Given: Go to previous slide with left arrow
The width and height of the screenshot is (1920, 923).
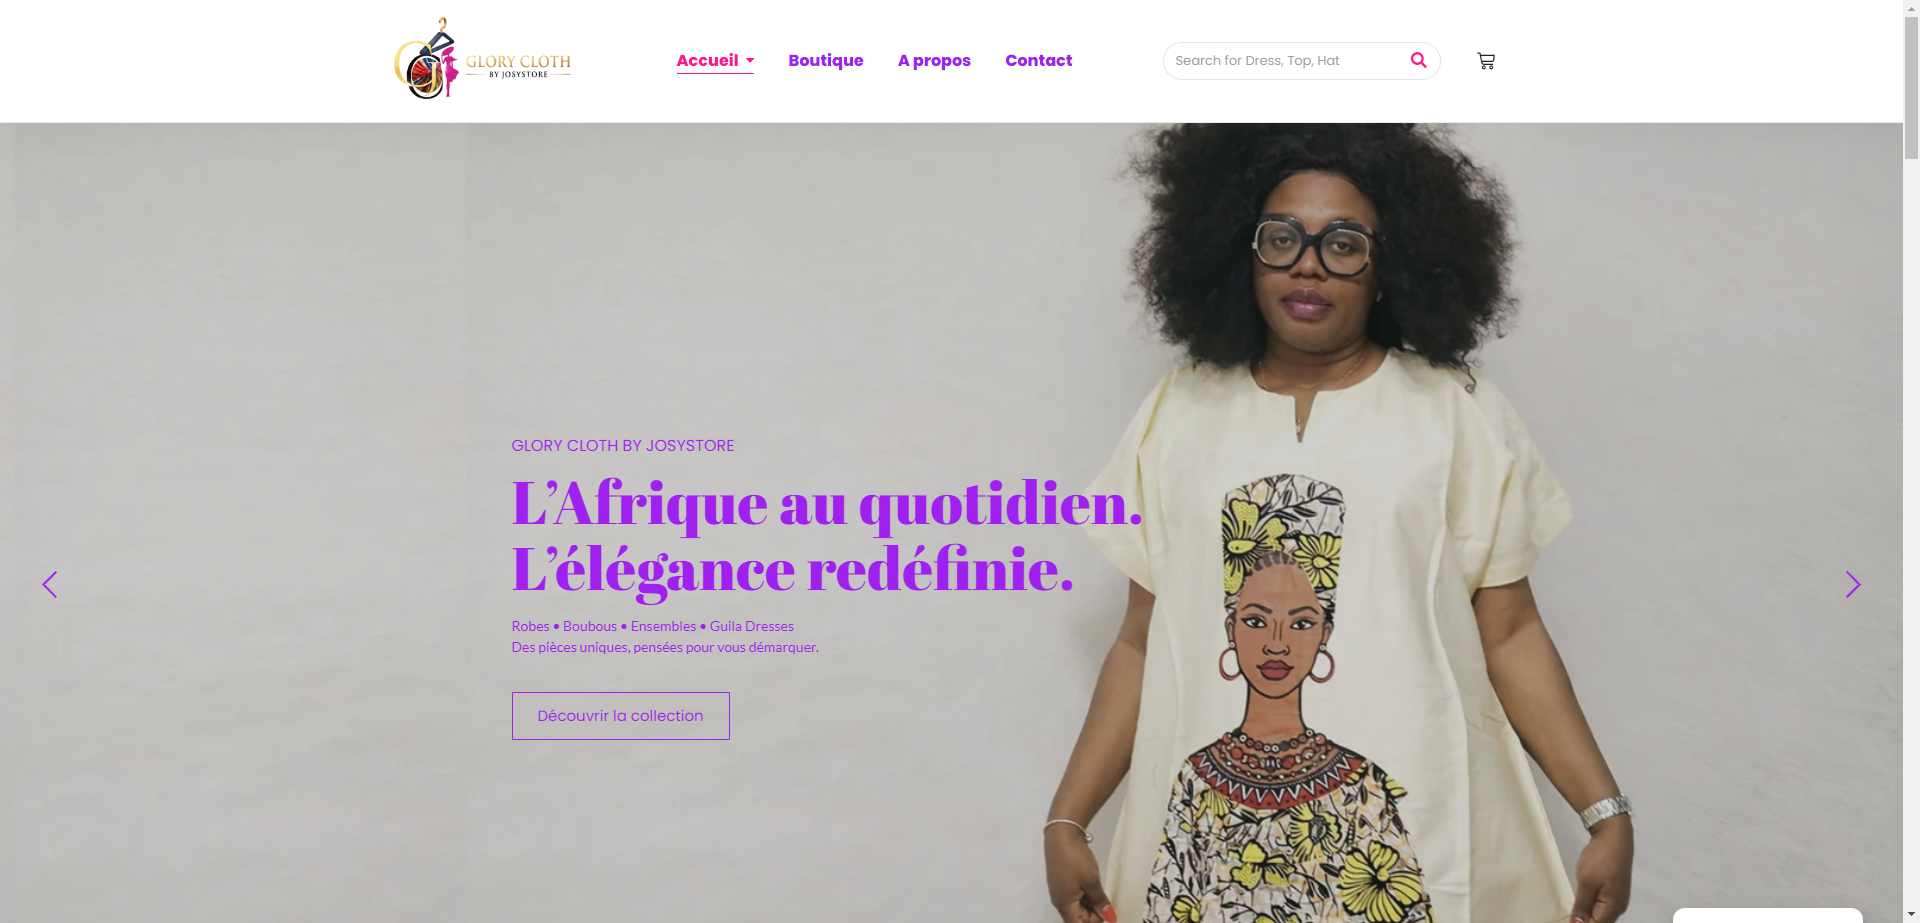Looking at the screenshot, I should pyautogui.click(x=50, y=585).
